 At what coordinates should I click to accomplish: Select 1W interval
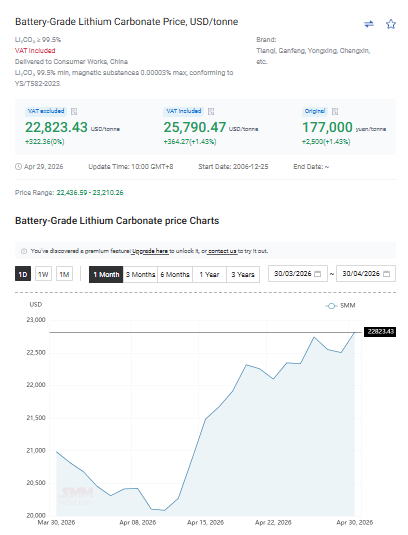point(43,274)
